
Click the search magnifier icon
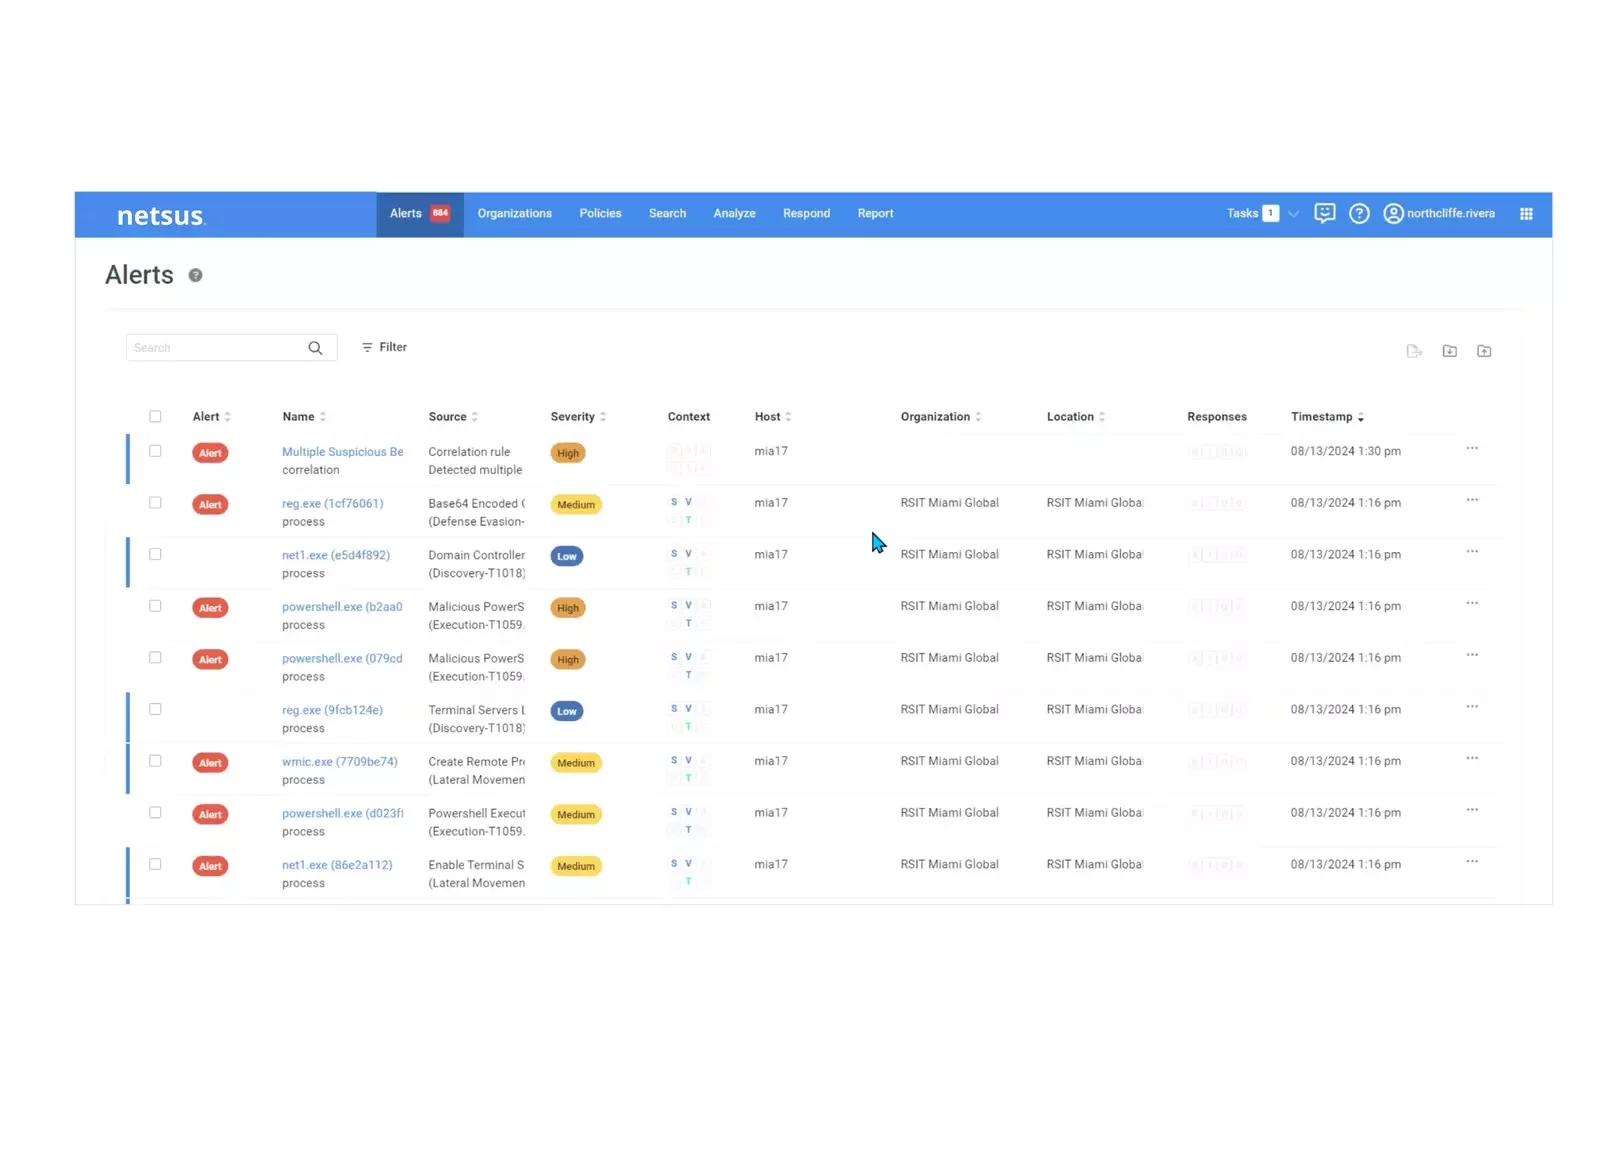pos(315,348)
